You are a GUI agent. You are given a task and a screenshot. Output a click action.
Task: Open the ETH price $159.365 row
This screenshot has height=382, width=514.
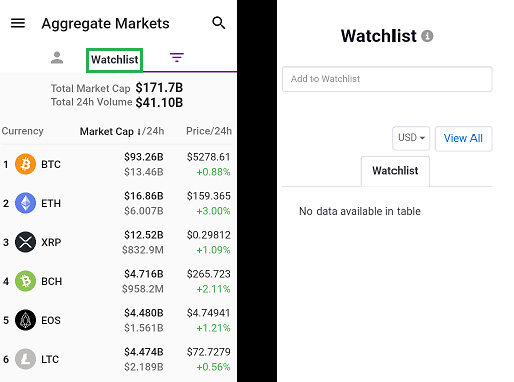click(x=117, y=203)
